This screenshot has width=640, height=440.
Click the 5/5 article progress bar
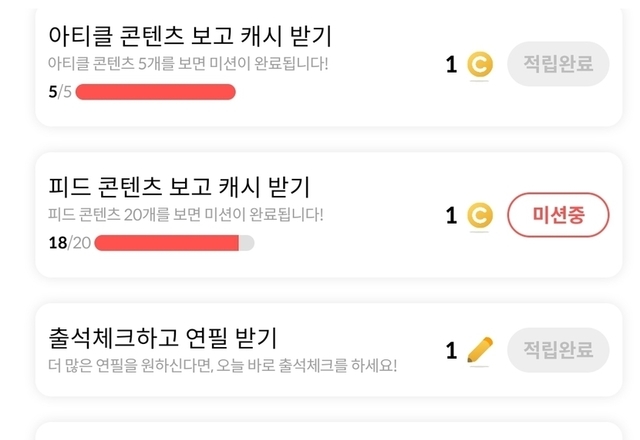coord(156,92)
